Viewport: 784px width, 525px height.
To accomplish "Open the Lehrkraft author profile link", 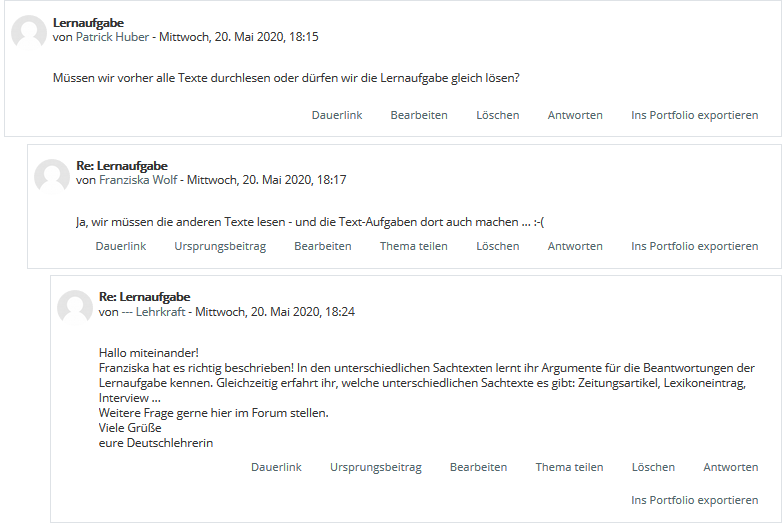I will 154,312.
